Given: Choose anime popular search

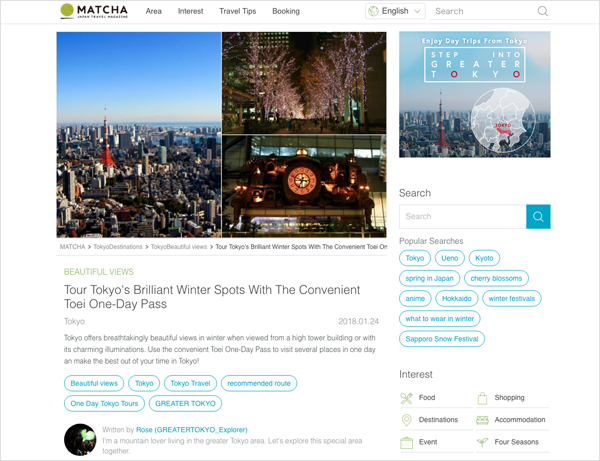Looking at the screenshot, I should [x=415, y=299].
